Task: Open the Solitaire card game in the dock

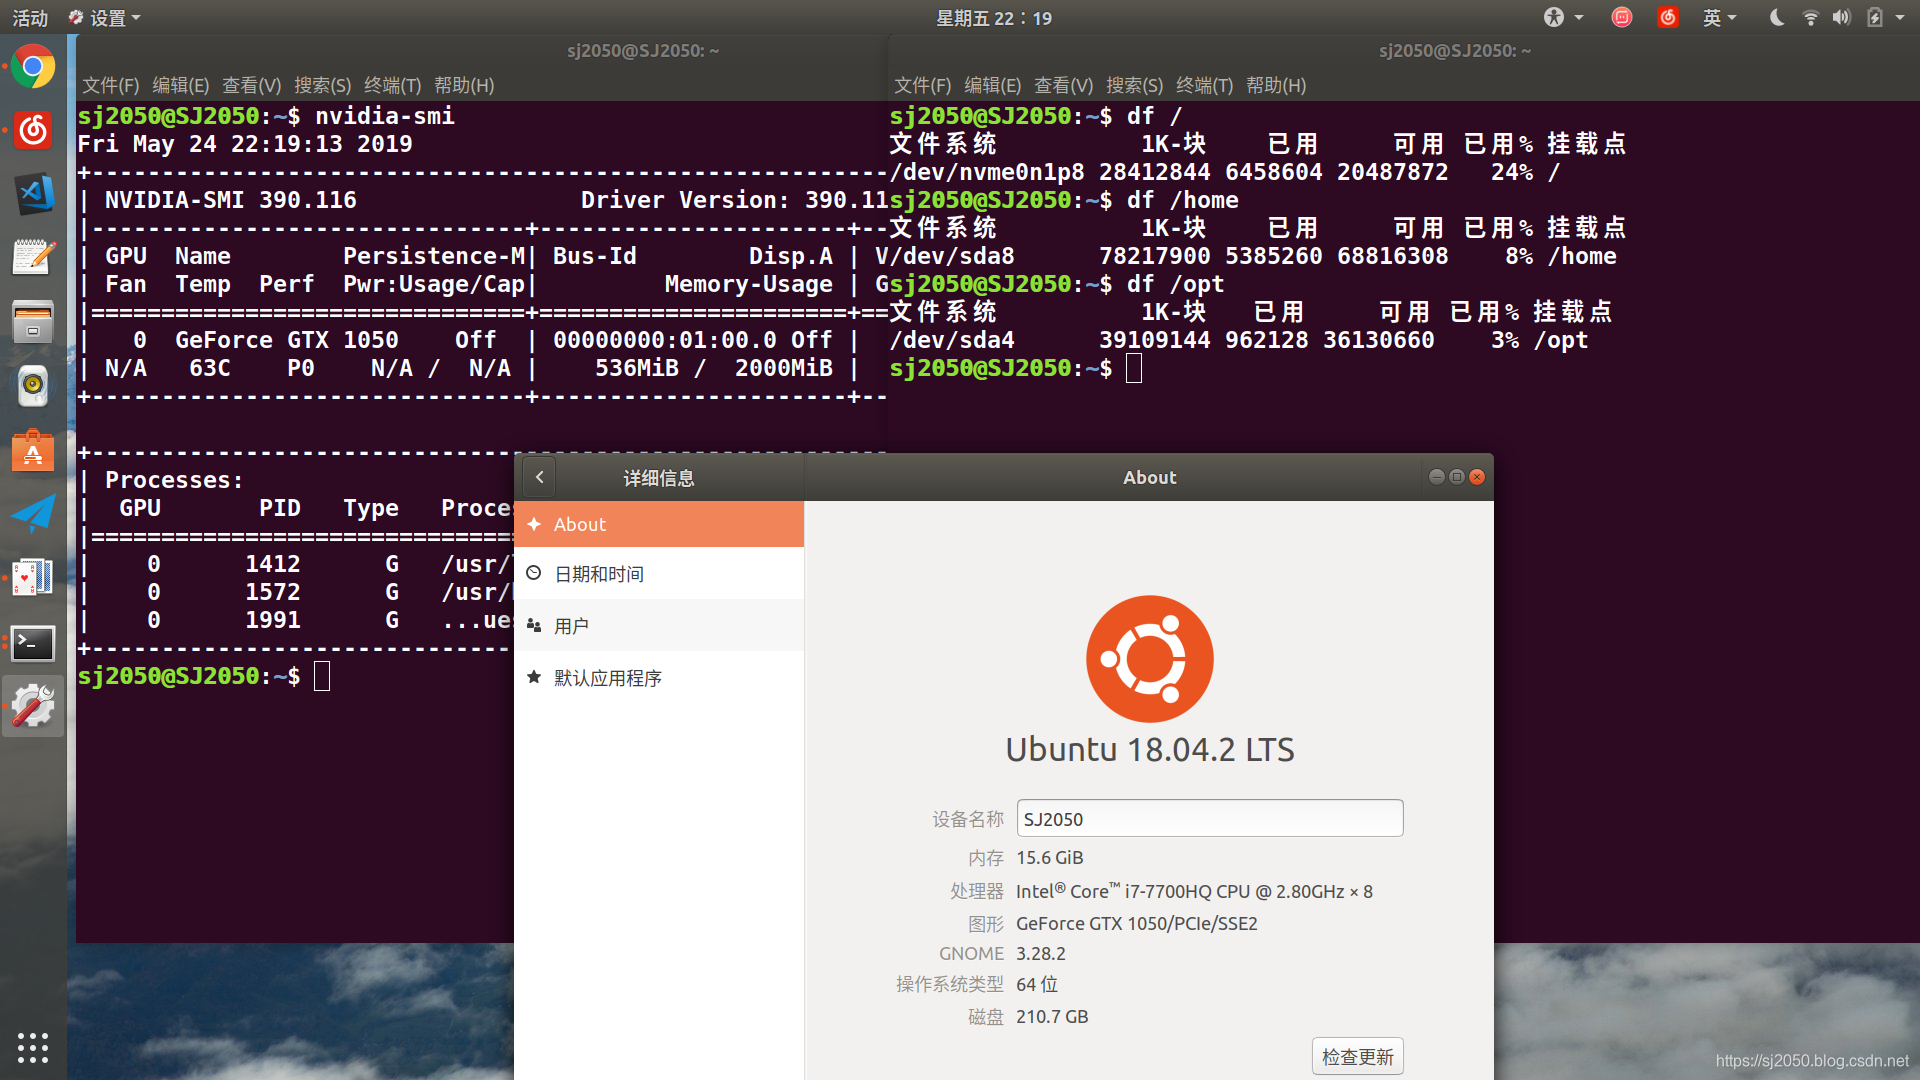Action: coord(33,578)
